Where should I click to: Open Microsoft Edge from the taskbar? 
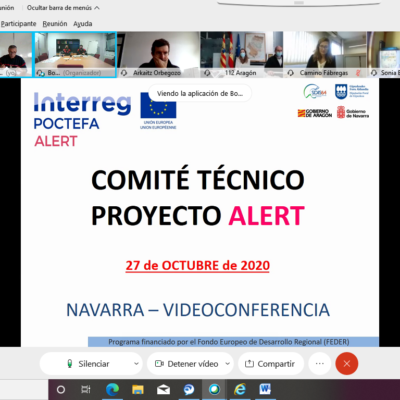click(x=112, y=389)
